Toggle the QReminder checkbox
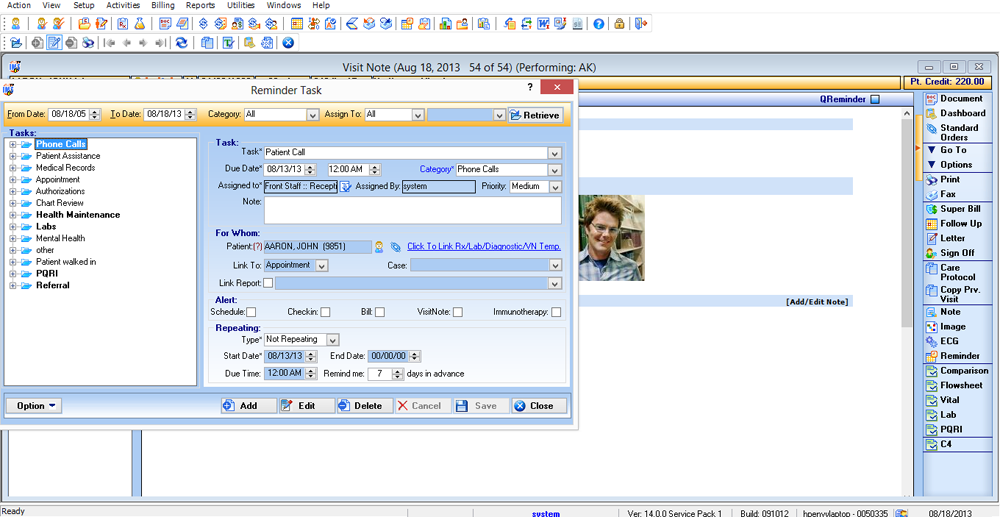Viewport: 1000px width, 517px height. click(x=875, y=99)
